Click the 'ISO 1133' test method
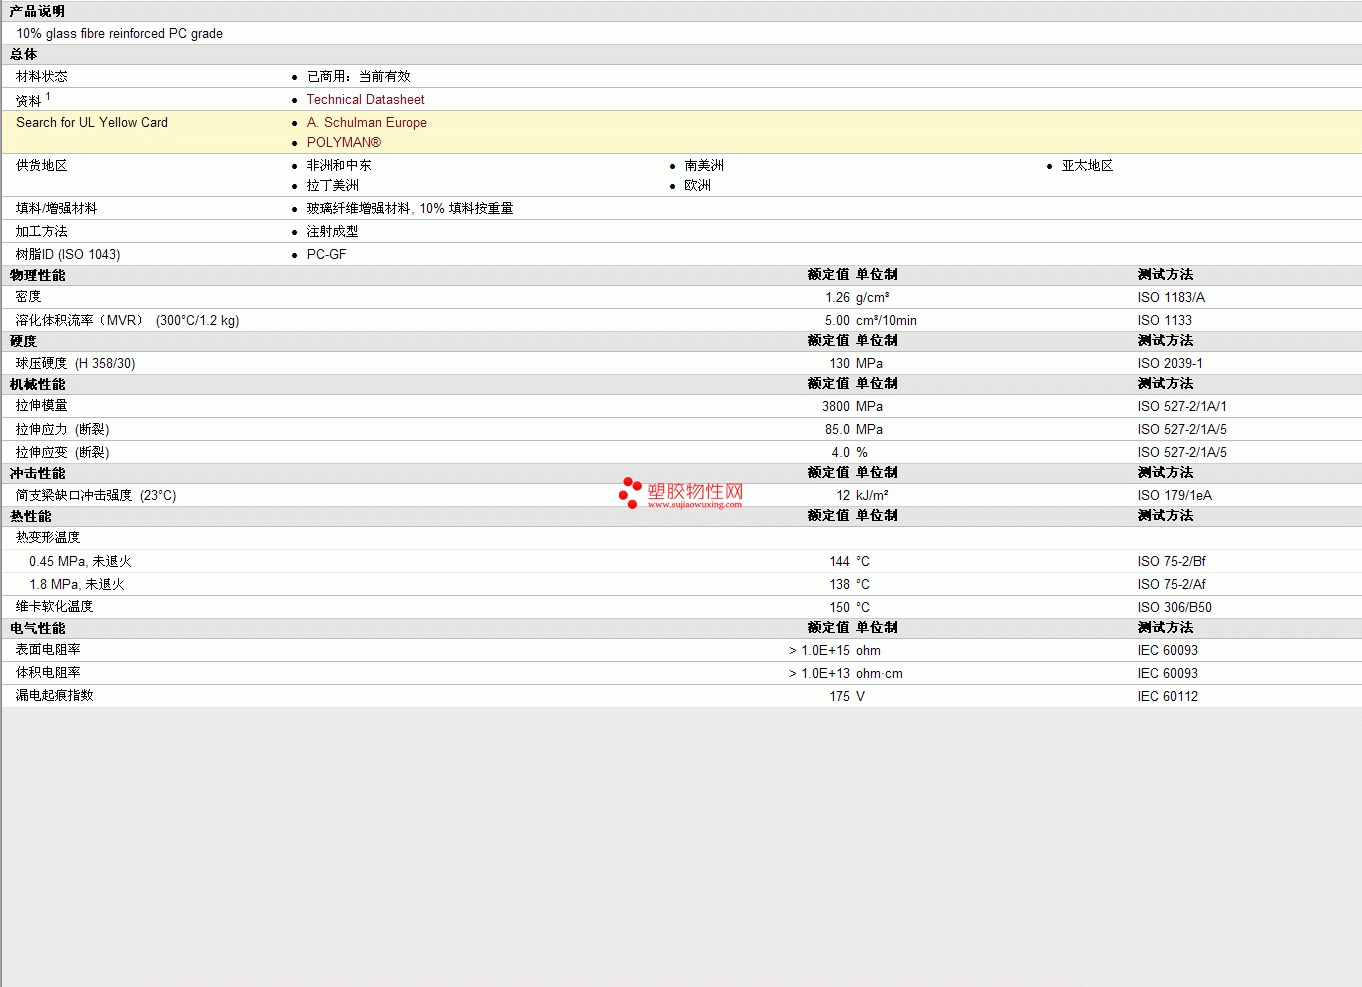Image resolution: width=1362 pixels, height=987 pixels. (x=1165, y=321)
